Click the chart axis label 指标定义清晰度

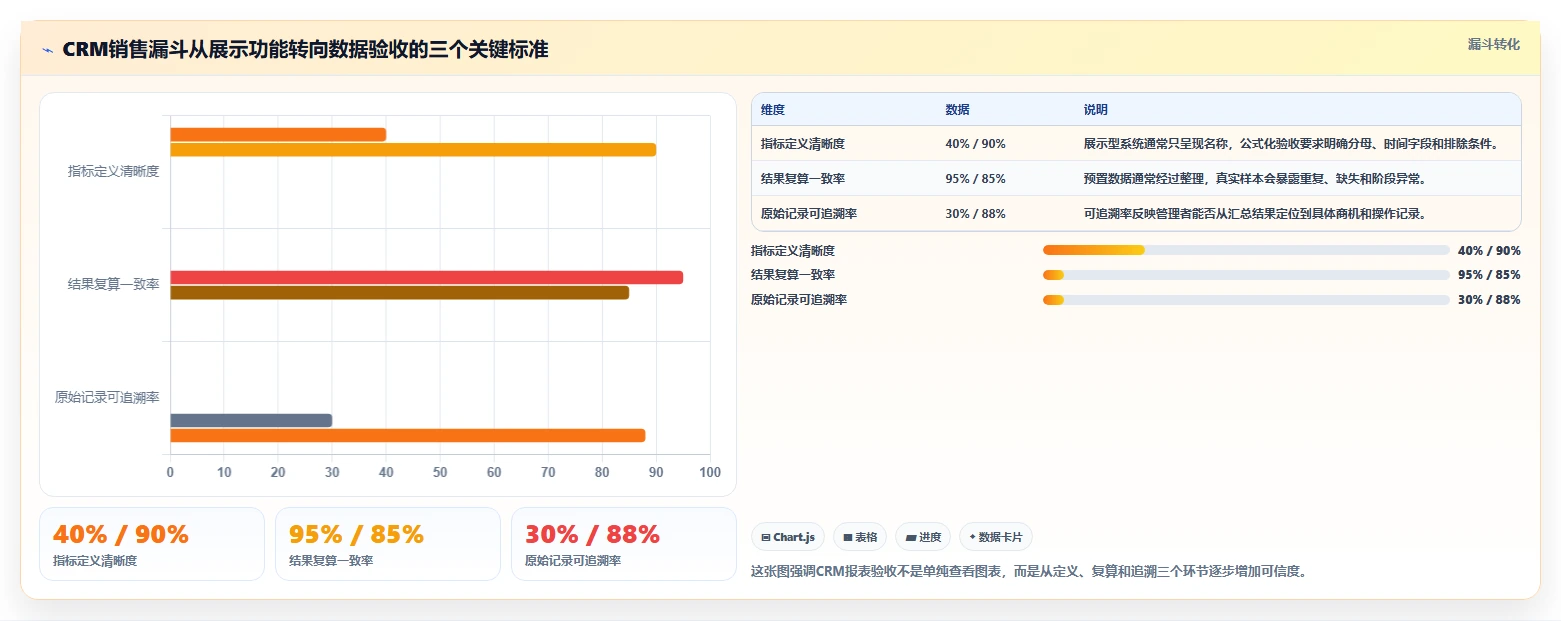coord(113,171)
